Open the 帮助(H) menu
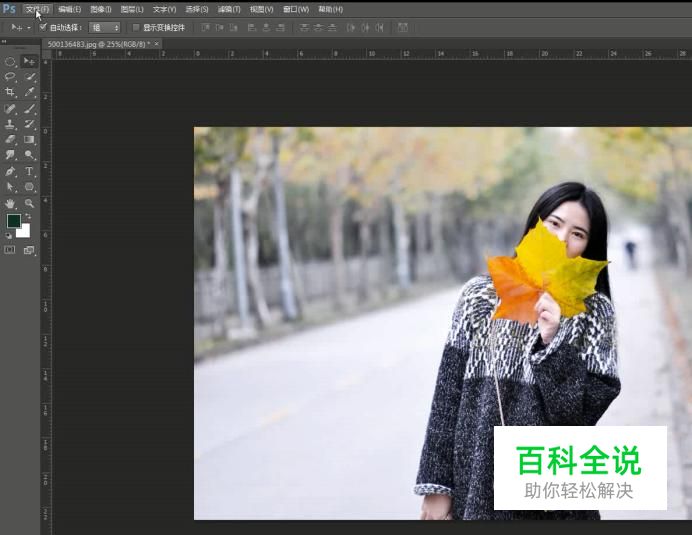Image resolution: width=692 pixels, height=535 pixels. [x=330, y=9]
